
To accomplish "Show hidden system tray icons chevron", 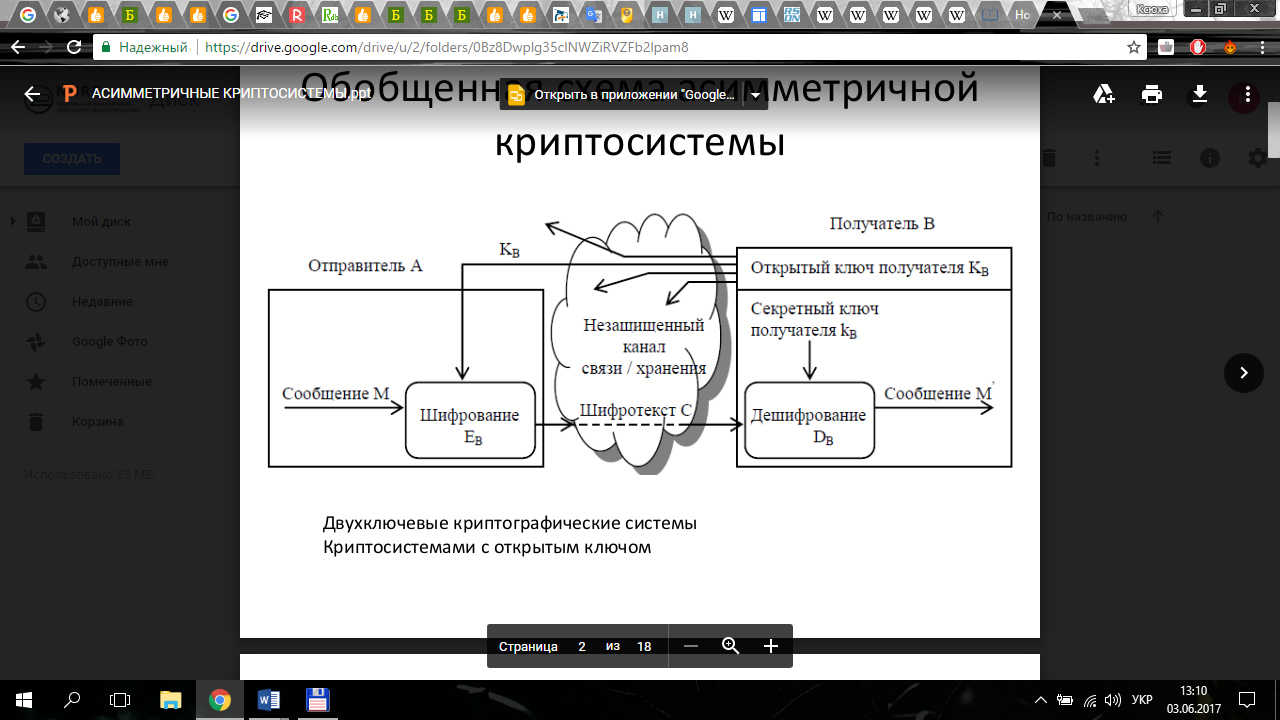I will tap(1041, 700).
